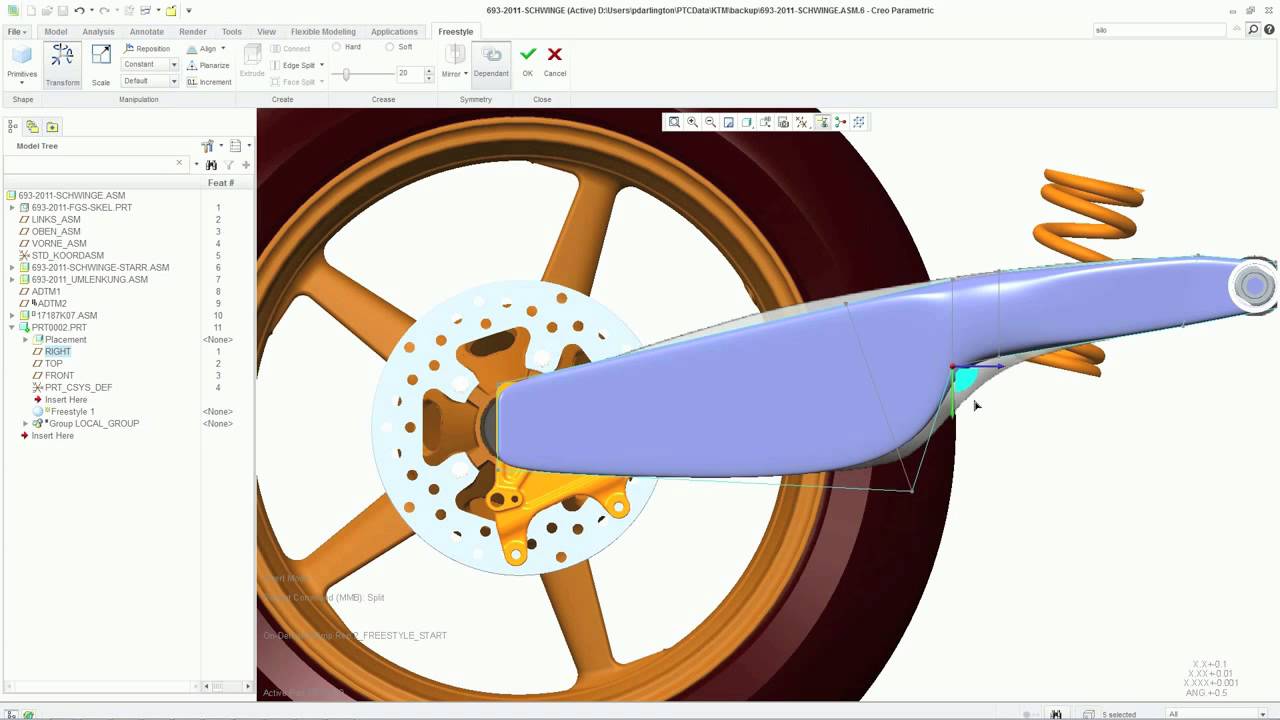Click the Zoom In icon in graphics toolbar
The image size is (1280, 720).
pyautogui.click(x=692, y=122)
